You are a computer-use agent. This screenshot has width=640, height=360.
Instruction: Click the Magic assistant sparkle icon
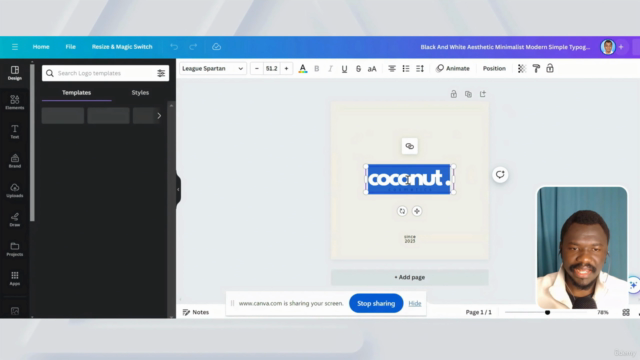(633, 285)
